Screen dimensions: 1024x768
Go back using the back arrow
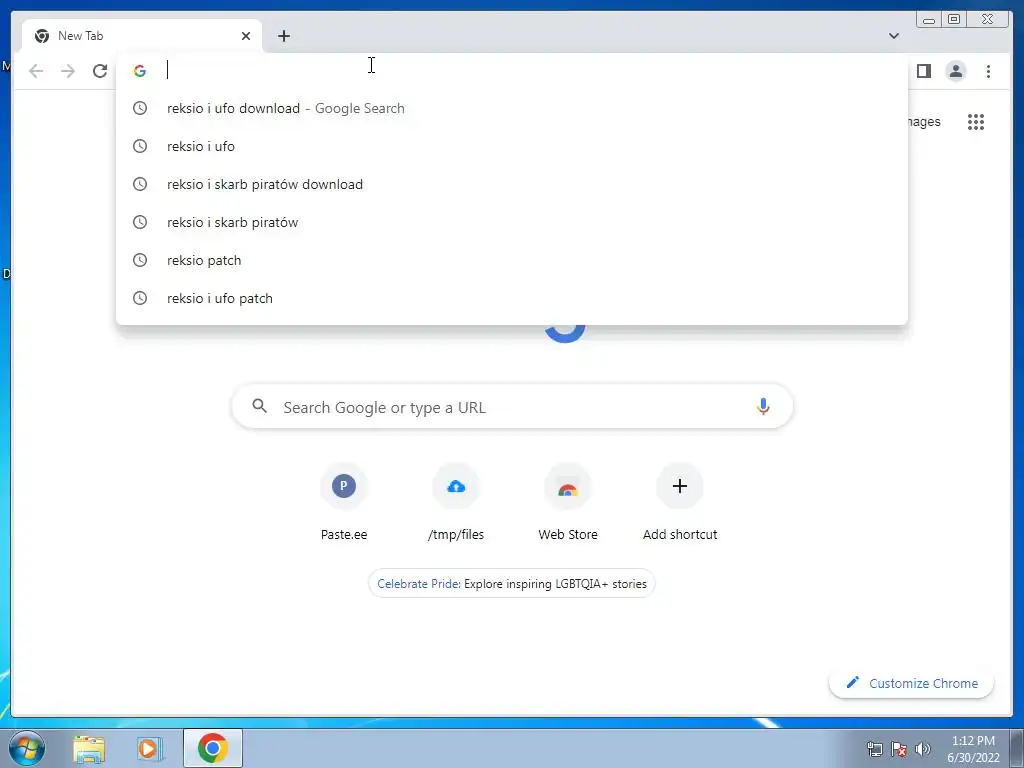[x=36, y=71]
